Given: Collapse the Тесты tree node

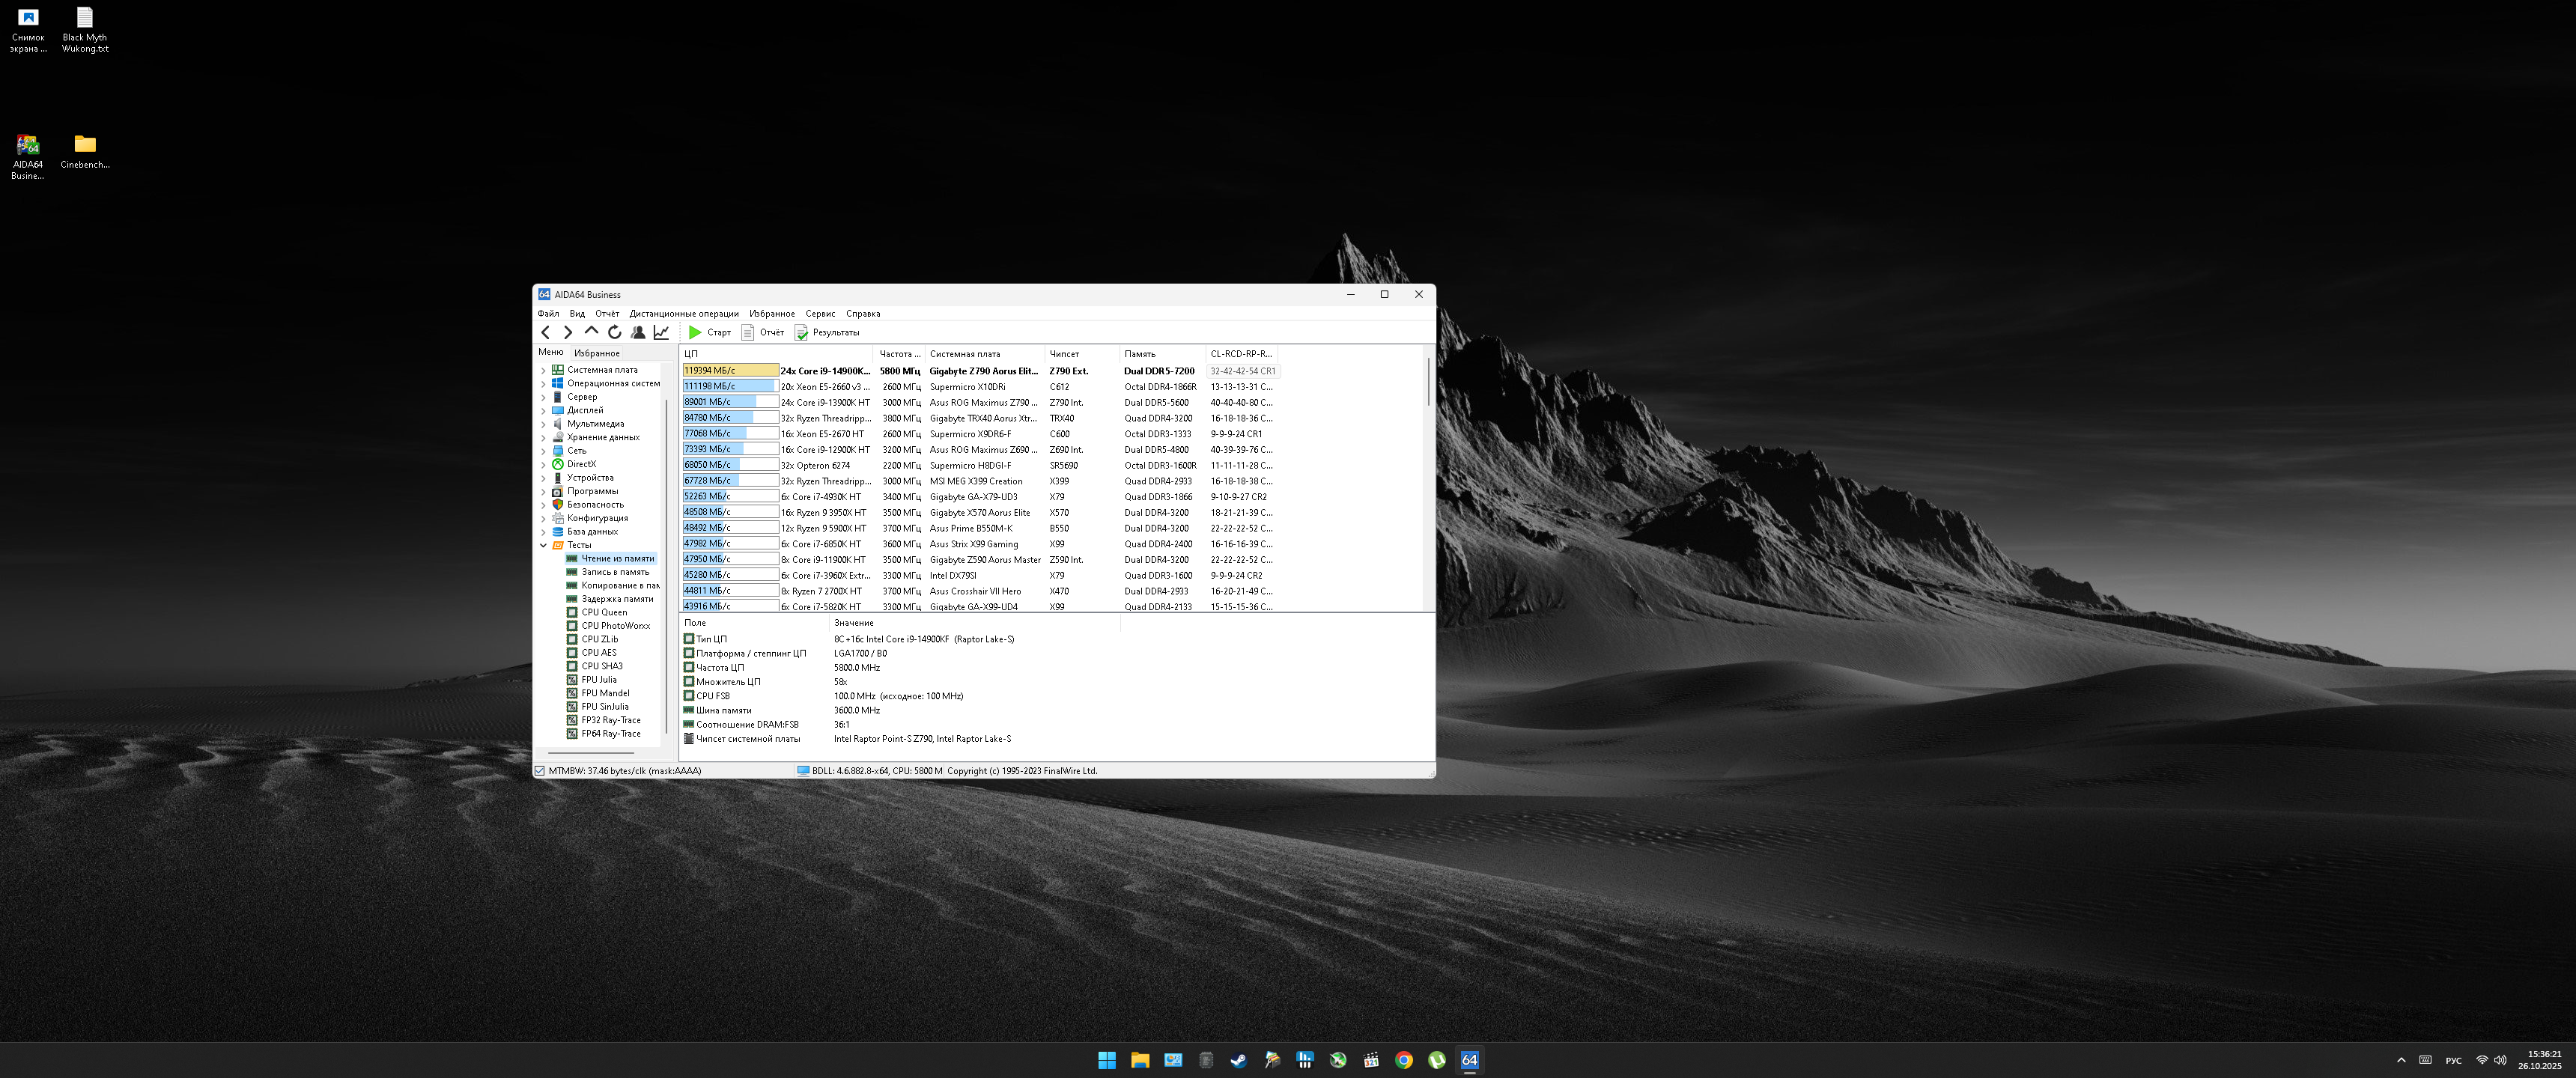Looking at the screenshot, I should pos(543,545).
